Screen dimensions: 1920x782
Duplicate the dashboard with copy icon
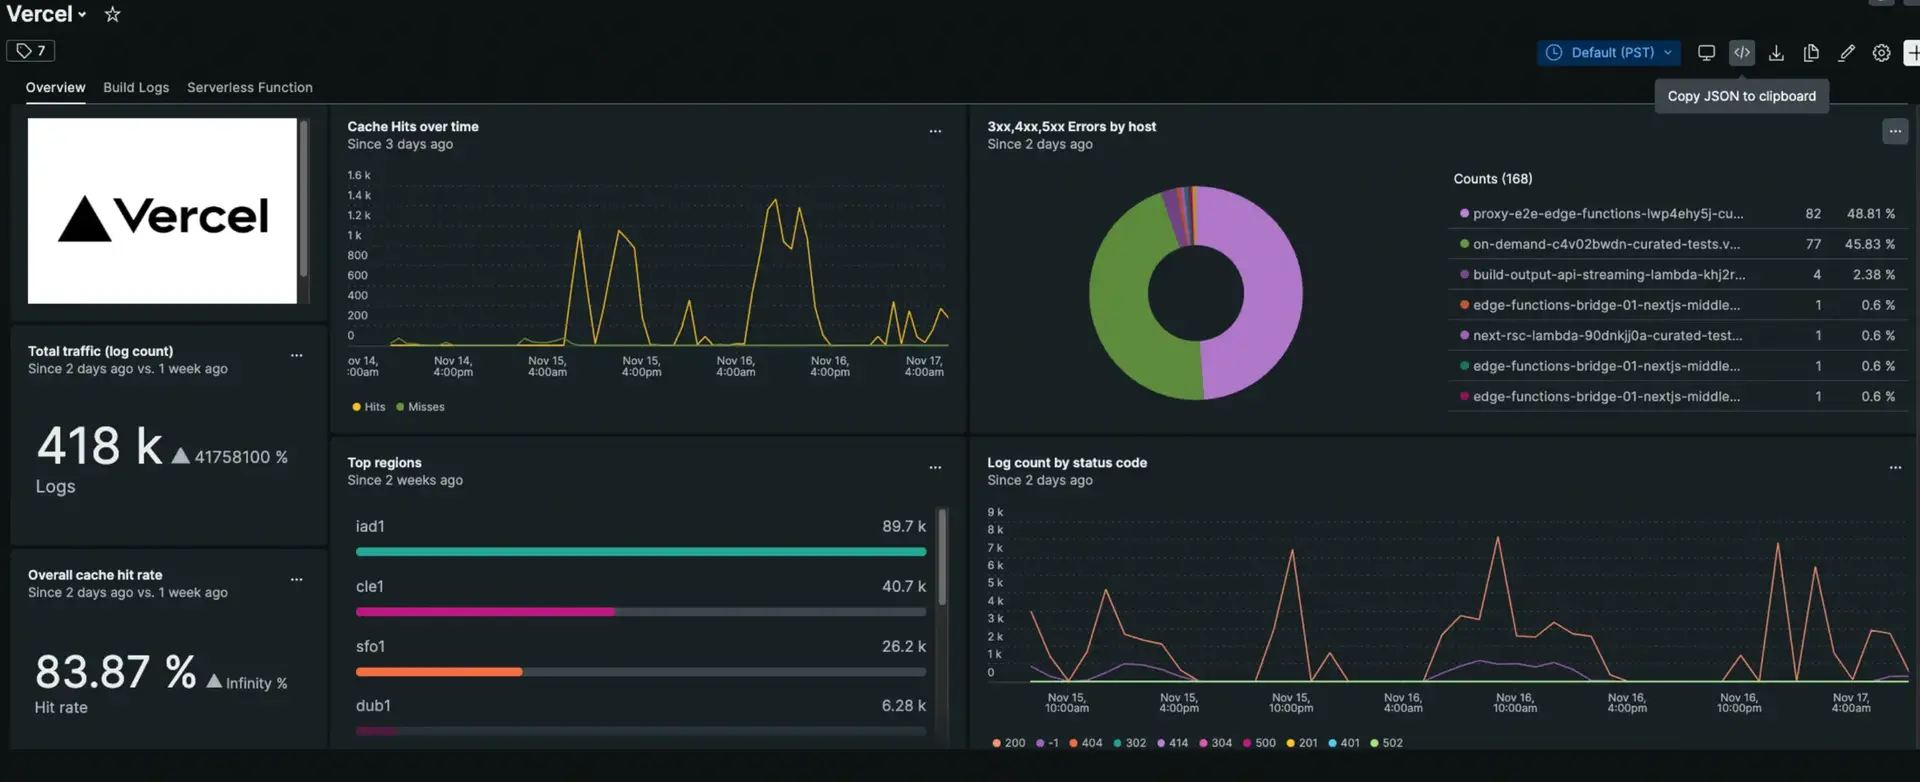[x=1811, y=53]
